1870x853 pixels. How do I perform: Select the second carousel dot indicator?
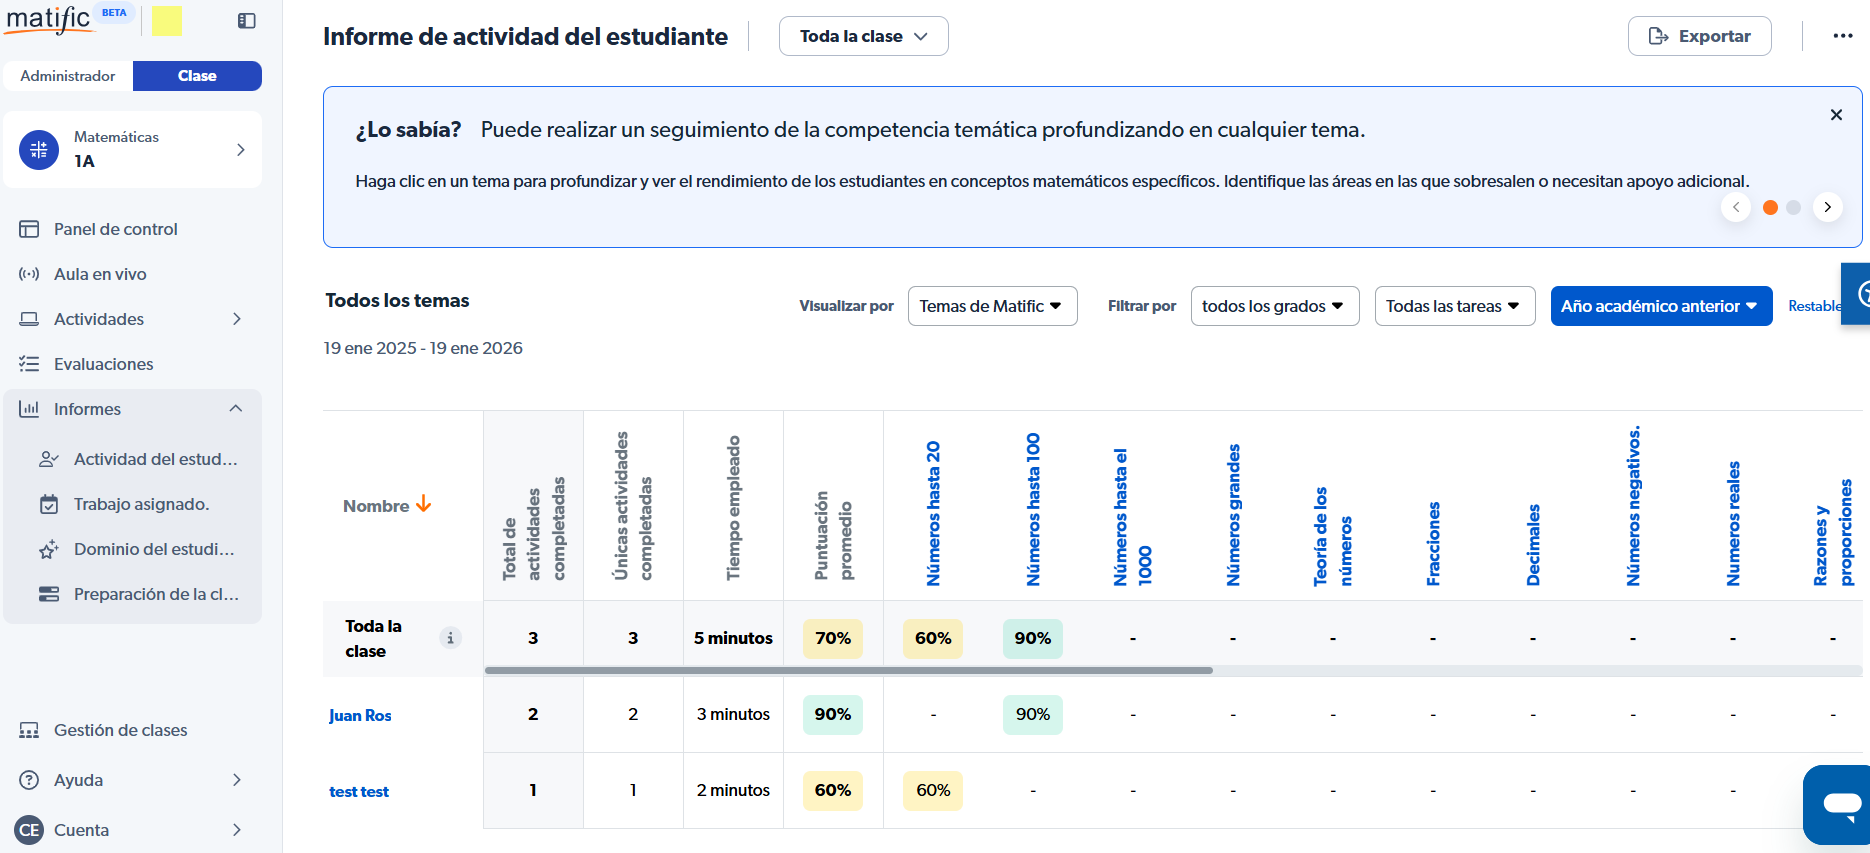[1793, 207]
